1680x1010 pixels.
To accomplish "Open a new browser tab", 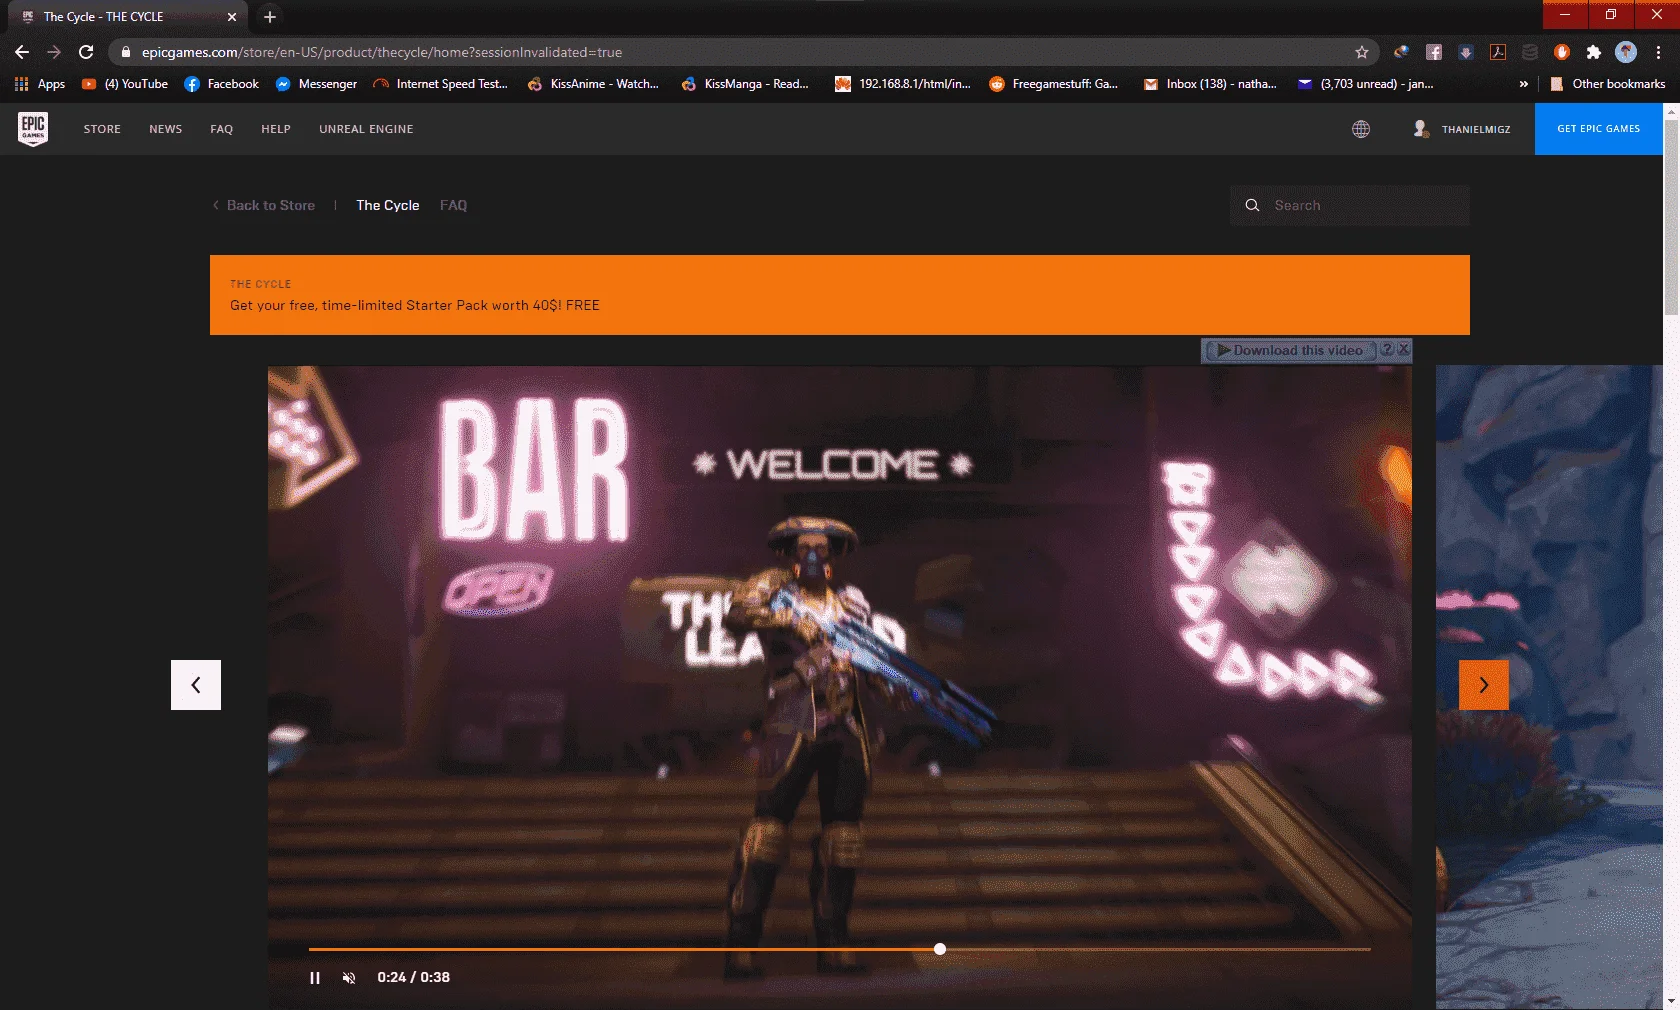I will coord(270,17).
